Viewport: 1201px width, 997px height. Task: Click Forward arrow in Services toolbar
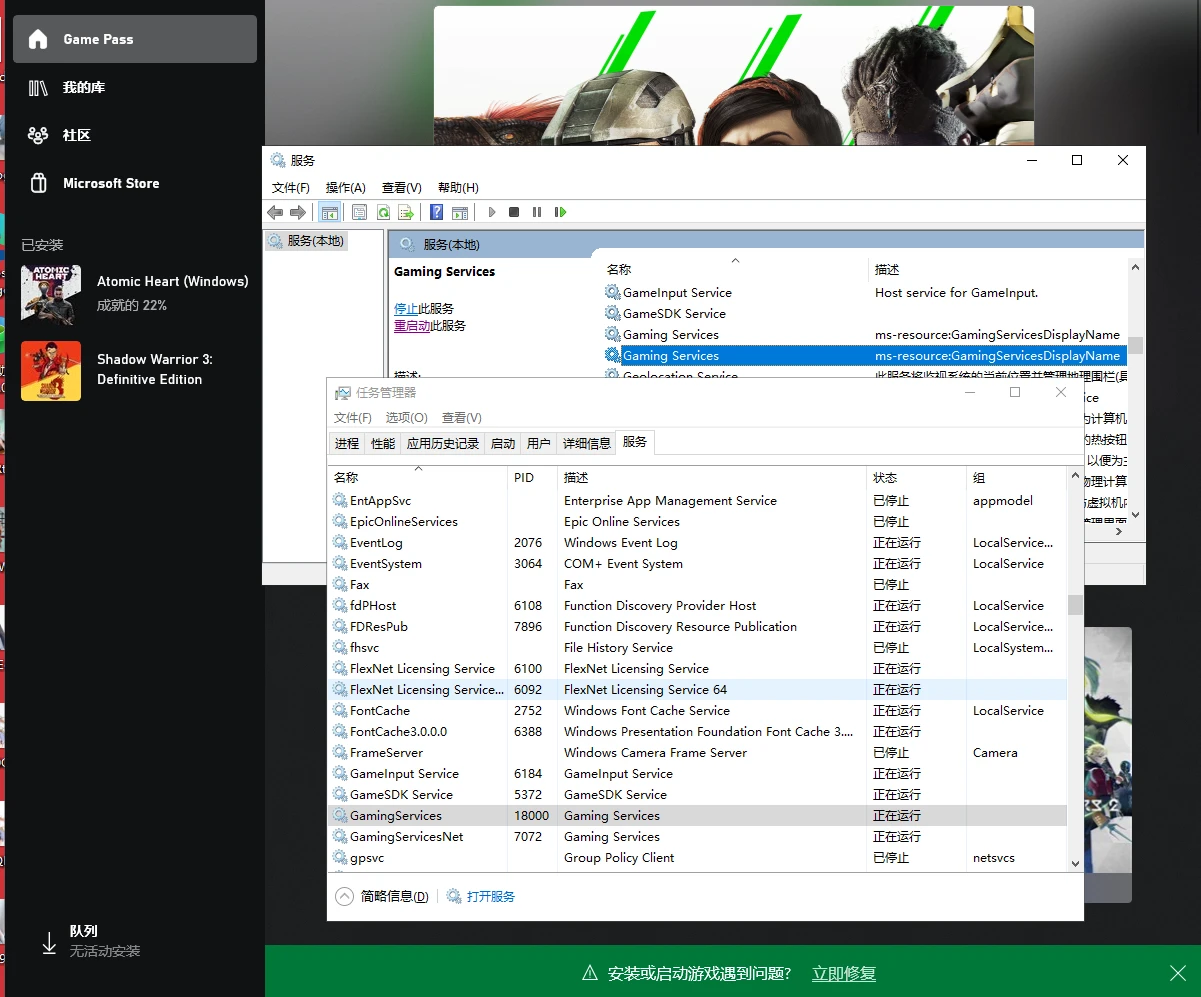pos(297,212)
